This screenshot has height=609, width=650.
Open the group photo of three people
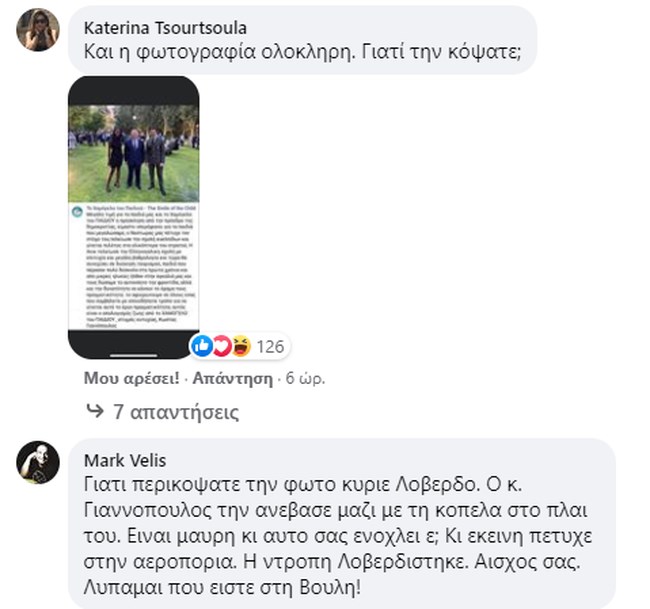point(133,154)
